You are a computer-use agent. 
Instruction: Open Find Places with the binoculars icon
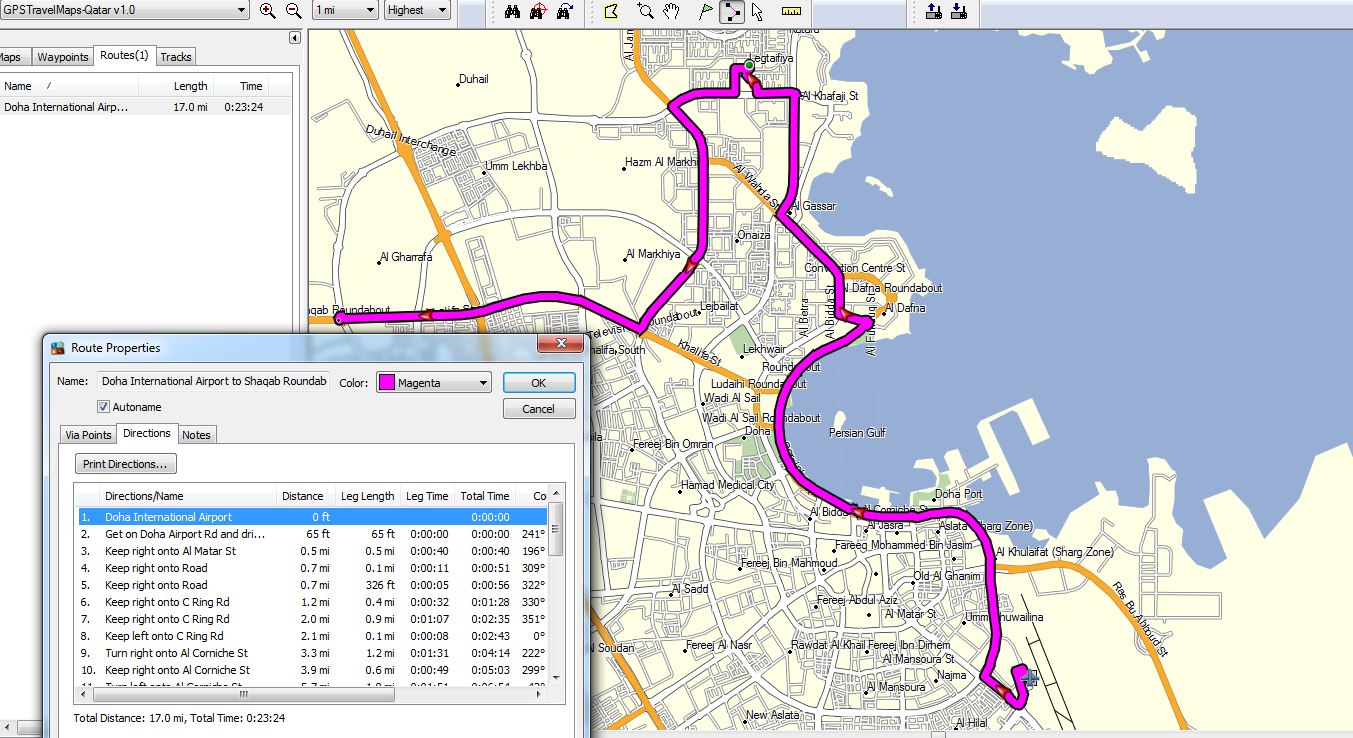pyautogui.click(x=513, y=12)
